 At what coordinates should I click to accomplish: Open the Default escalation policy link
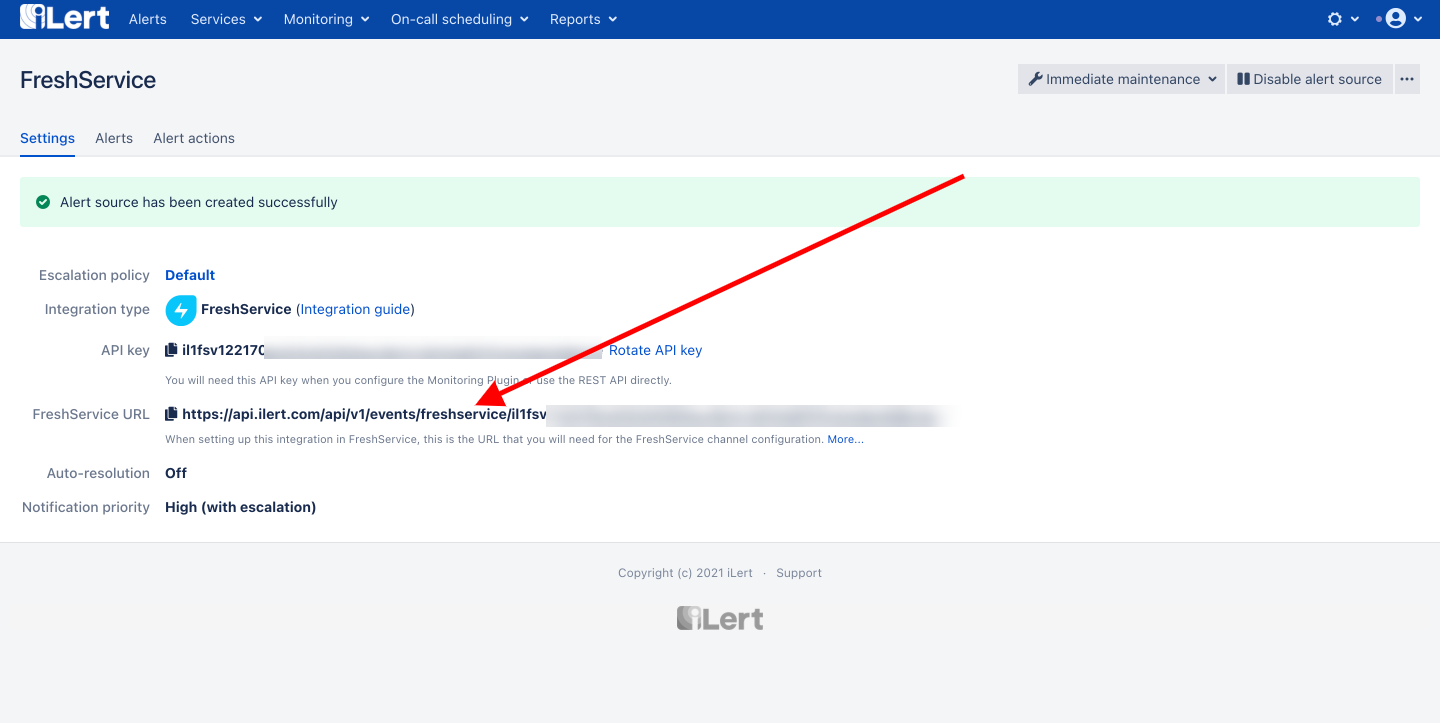coord(190,275)
